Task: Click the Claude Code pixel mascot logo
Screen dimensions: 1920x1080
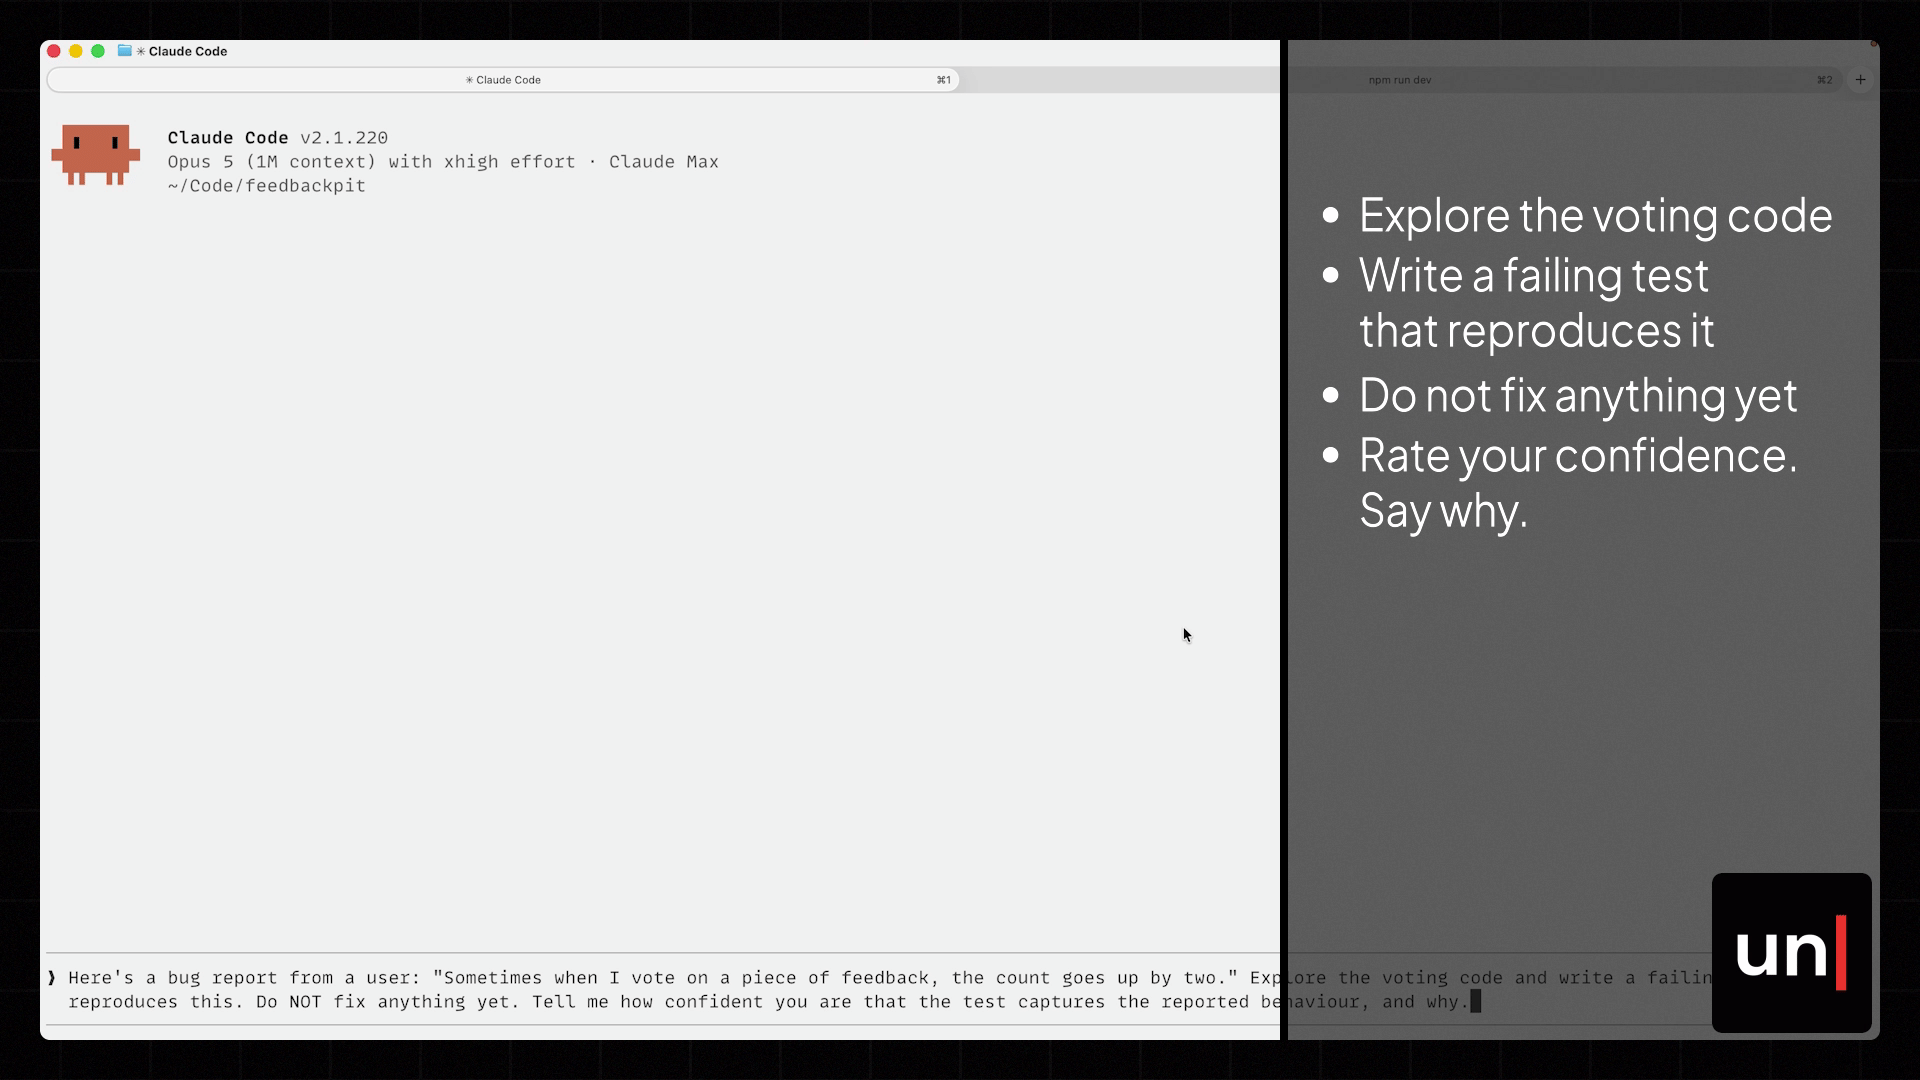Action: (x=96, y=155)
